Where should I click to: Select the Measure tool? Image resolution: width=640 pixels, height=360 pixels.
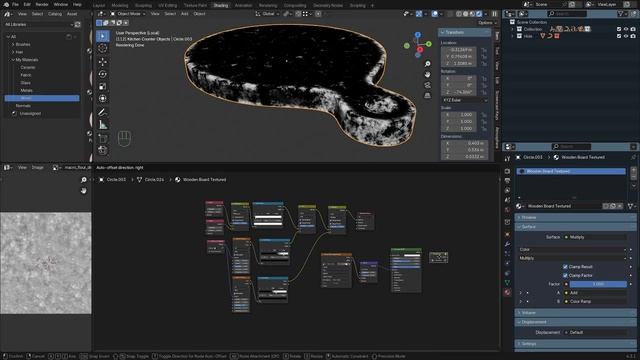[103, 125]
